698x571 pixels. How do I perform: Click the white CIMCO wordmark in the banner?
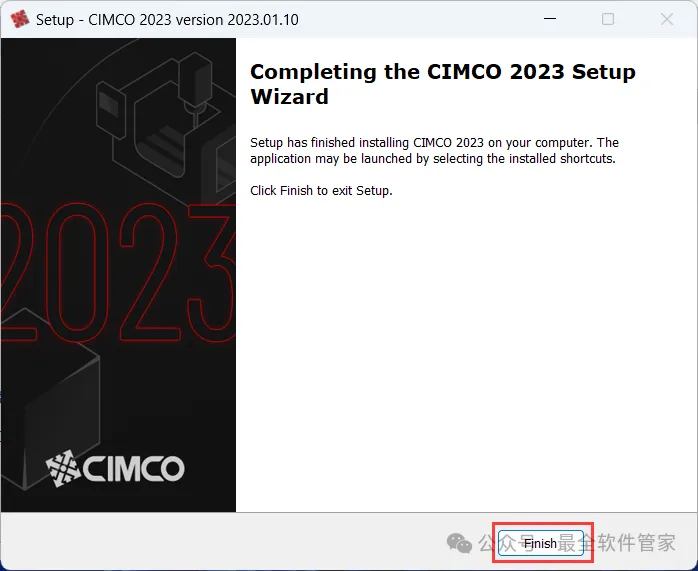pos(134,468)
